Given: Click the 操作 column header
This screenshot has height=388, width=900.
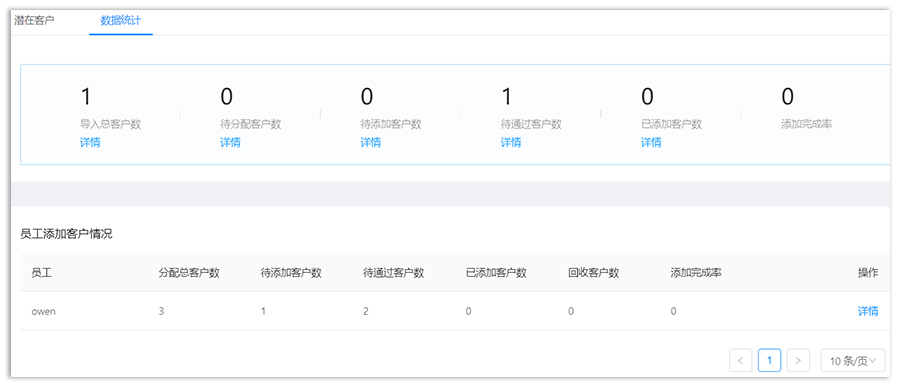Looking at the screenshot, I should tap(868, 273).
